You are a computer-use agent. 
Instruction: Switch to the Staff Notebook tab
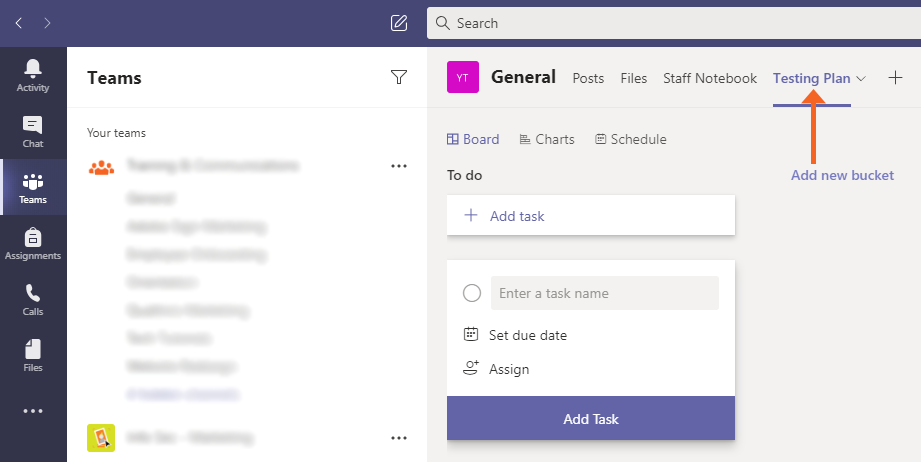tap(709, 78)
